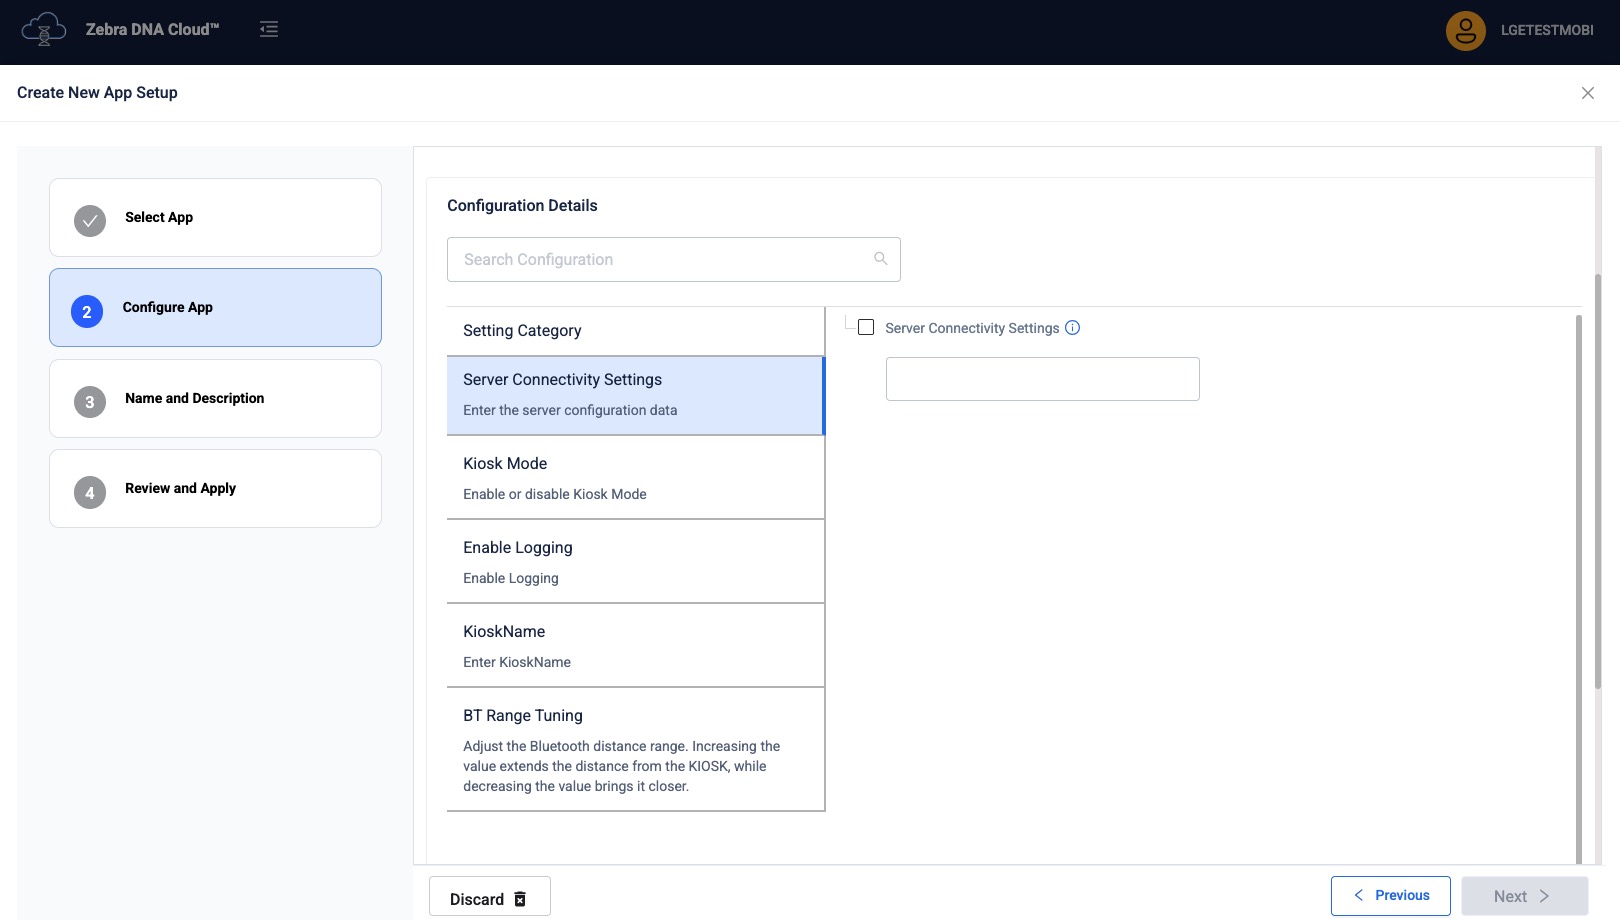Click the Previous button
Screen dimensions: 1620x920
[x=1390, y=896]
